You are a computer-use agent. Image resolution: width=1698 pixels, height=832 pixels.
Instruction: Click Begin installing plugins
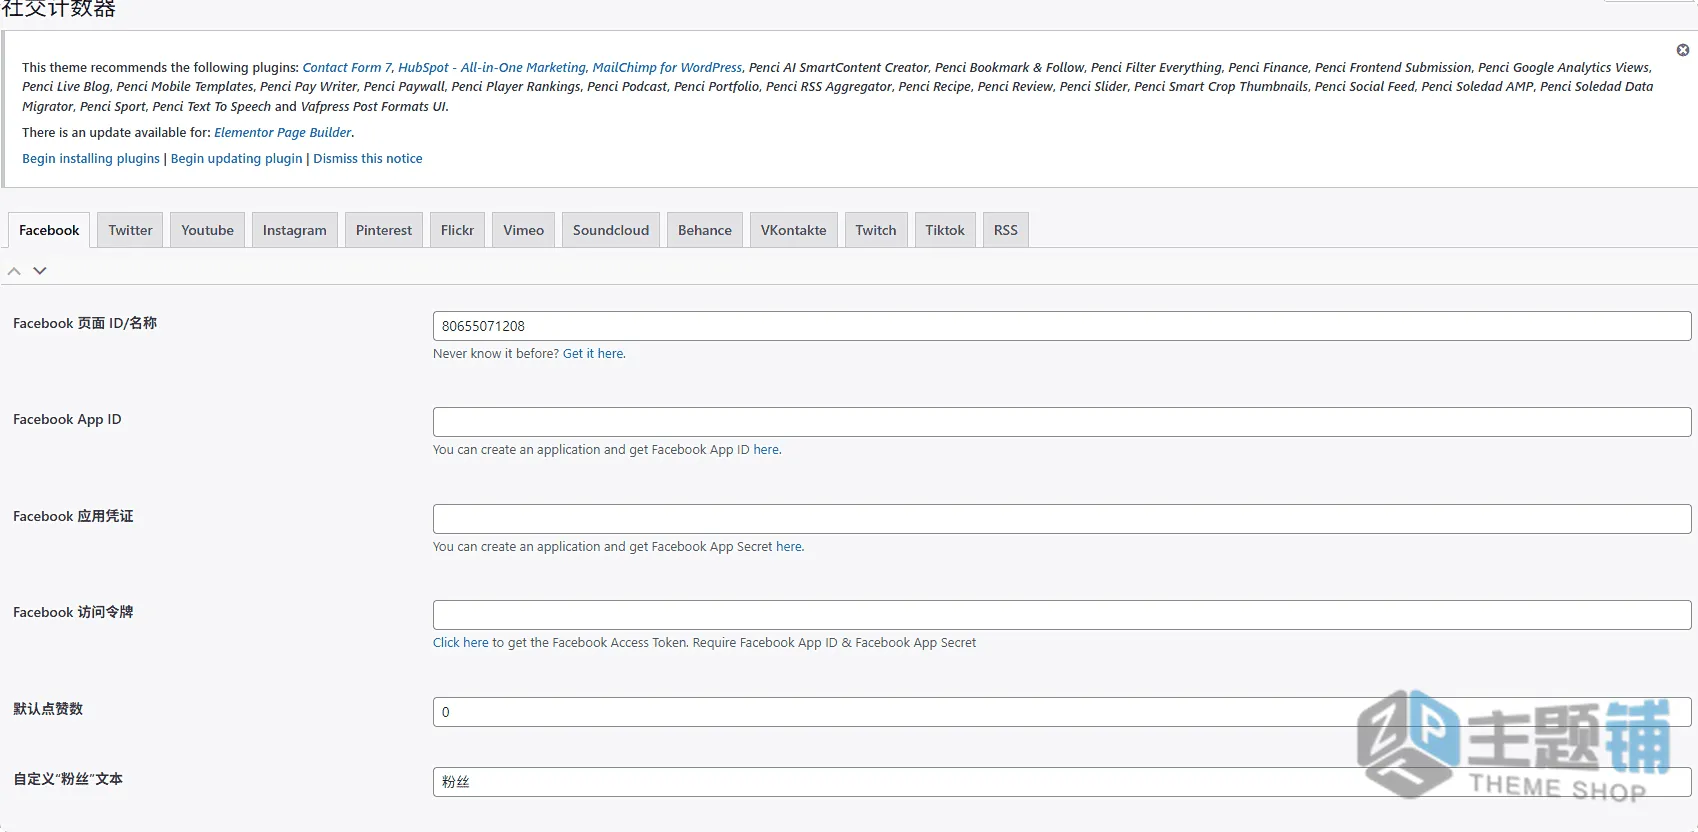click(x=91, y=159)
